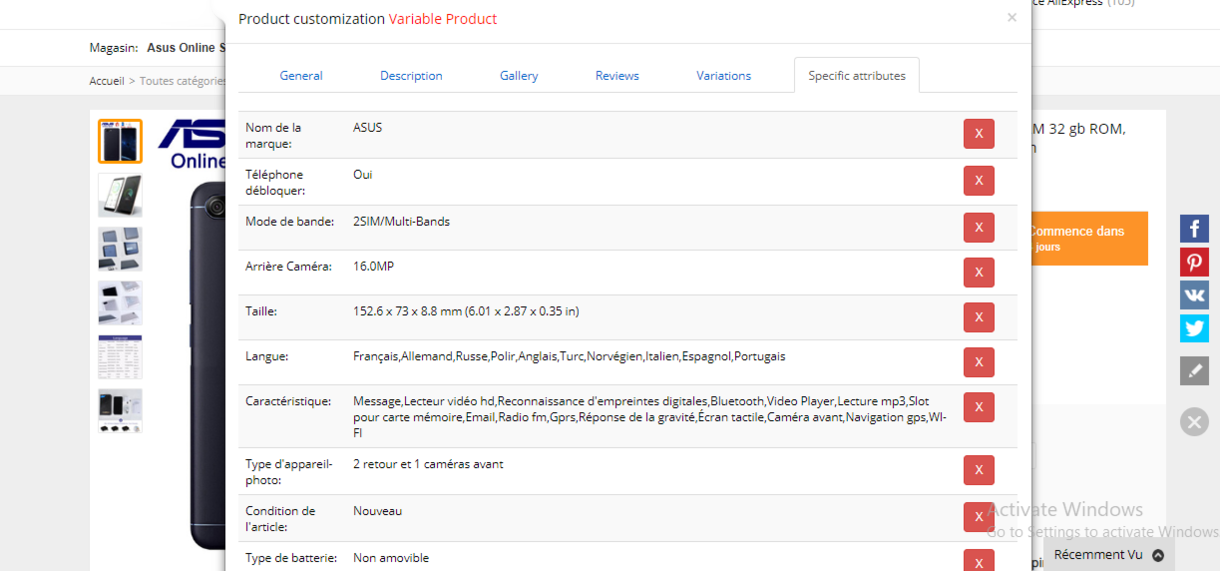
Task: Share product on Facebook icon
Action: (x=1194, y=229)
